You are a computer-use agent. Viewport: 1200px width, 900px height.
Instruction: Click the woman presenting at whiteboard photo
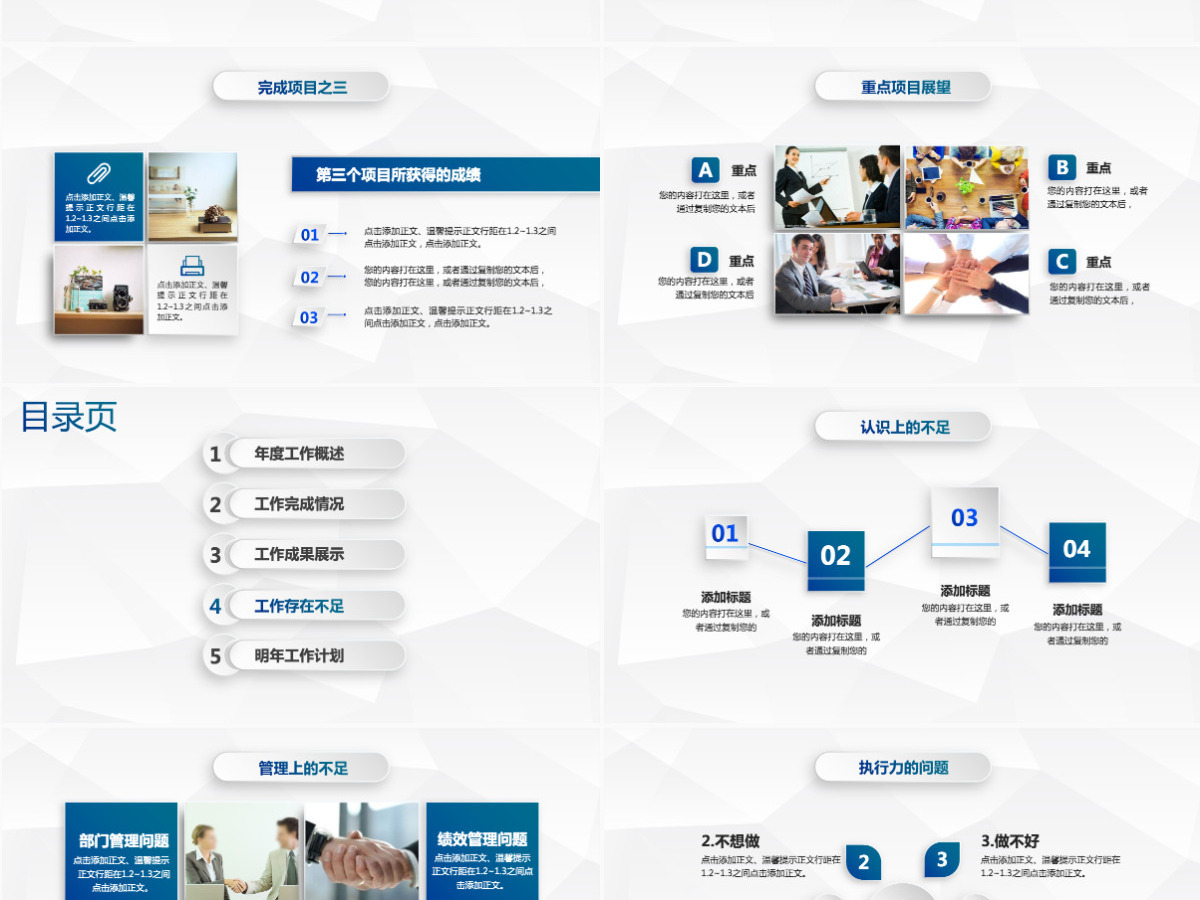(838, 189)
